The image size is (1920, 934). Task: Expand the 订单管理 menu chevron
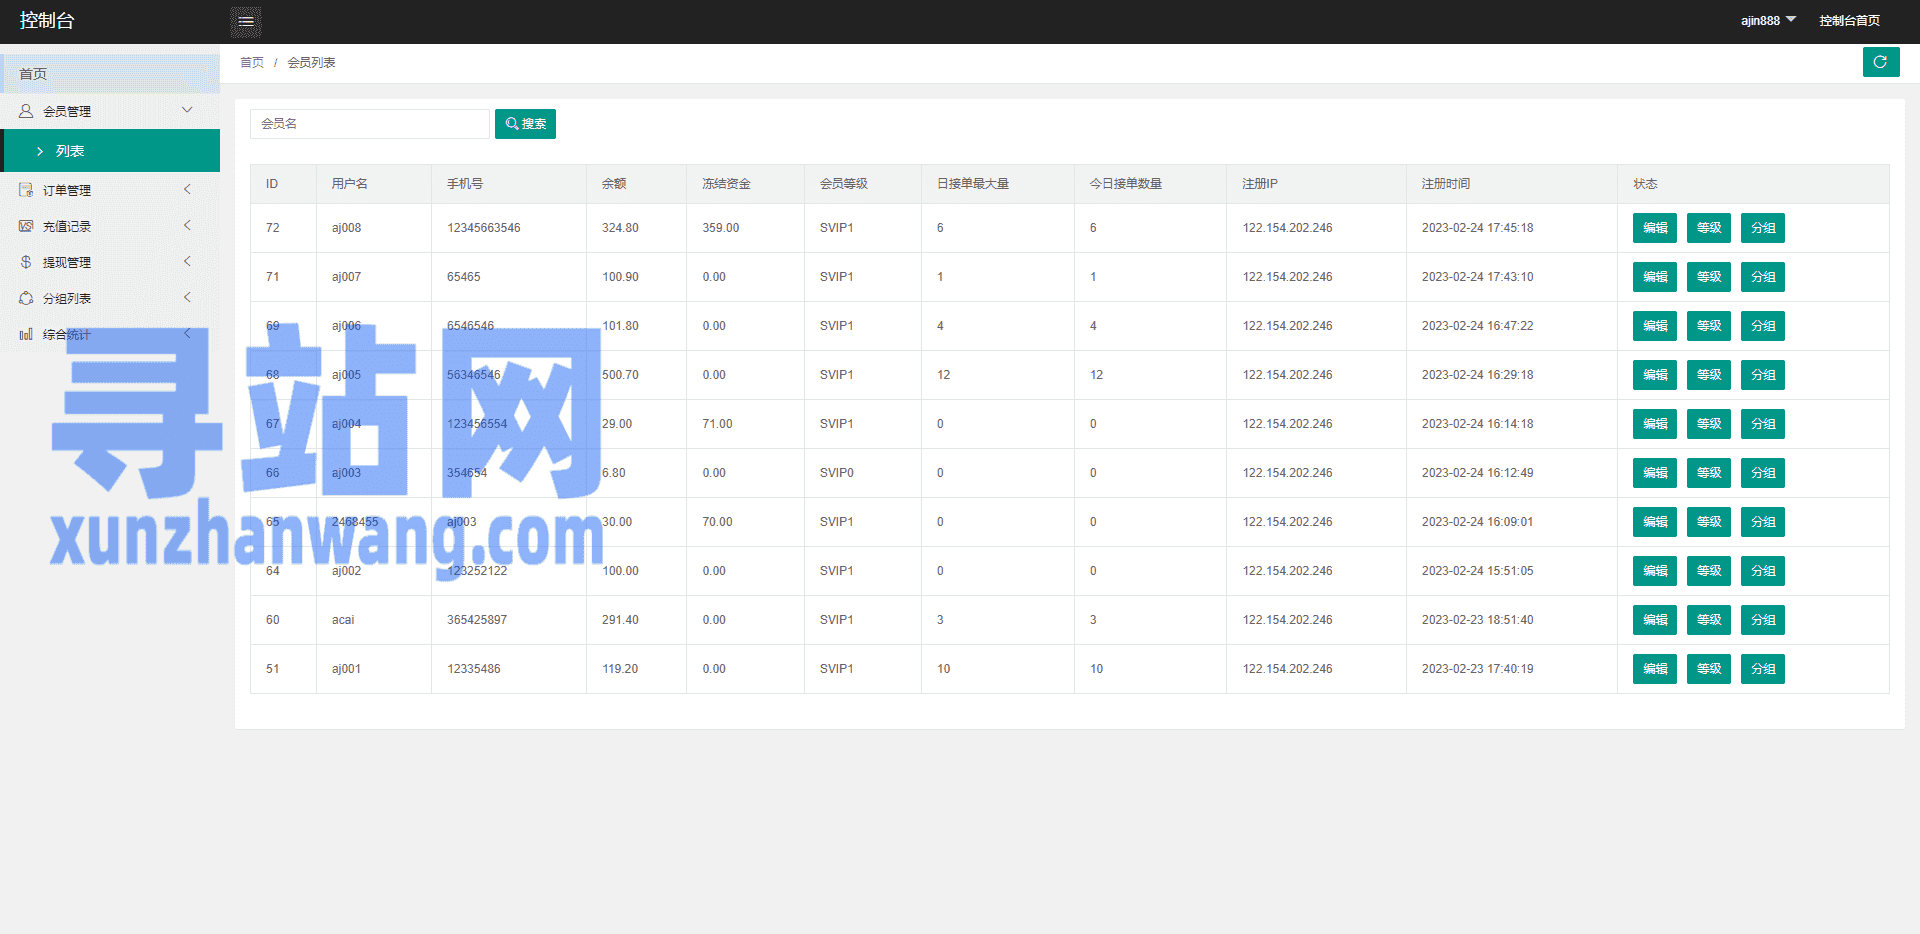(x=187, y=189)
